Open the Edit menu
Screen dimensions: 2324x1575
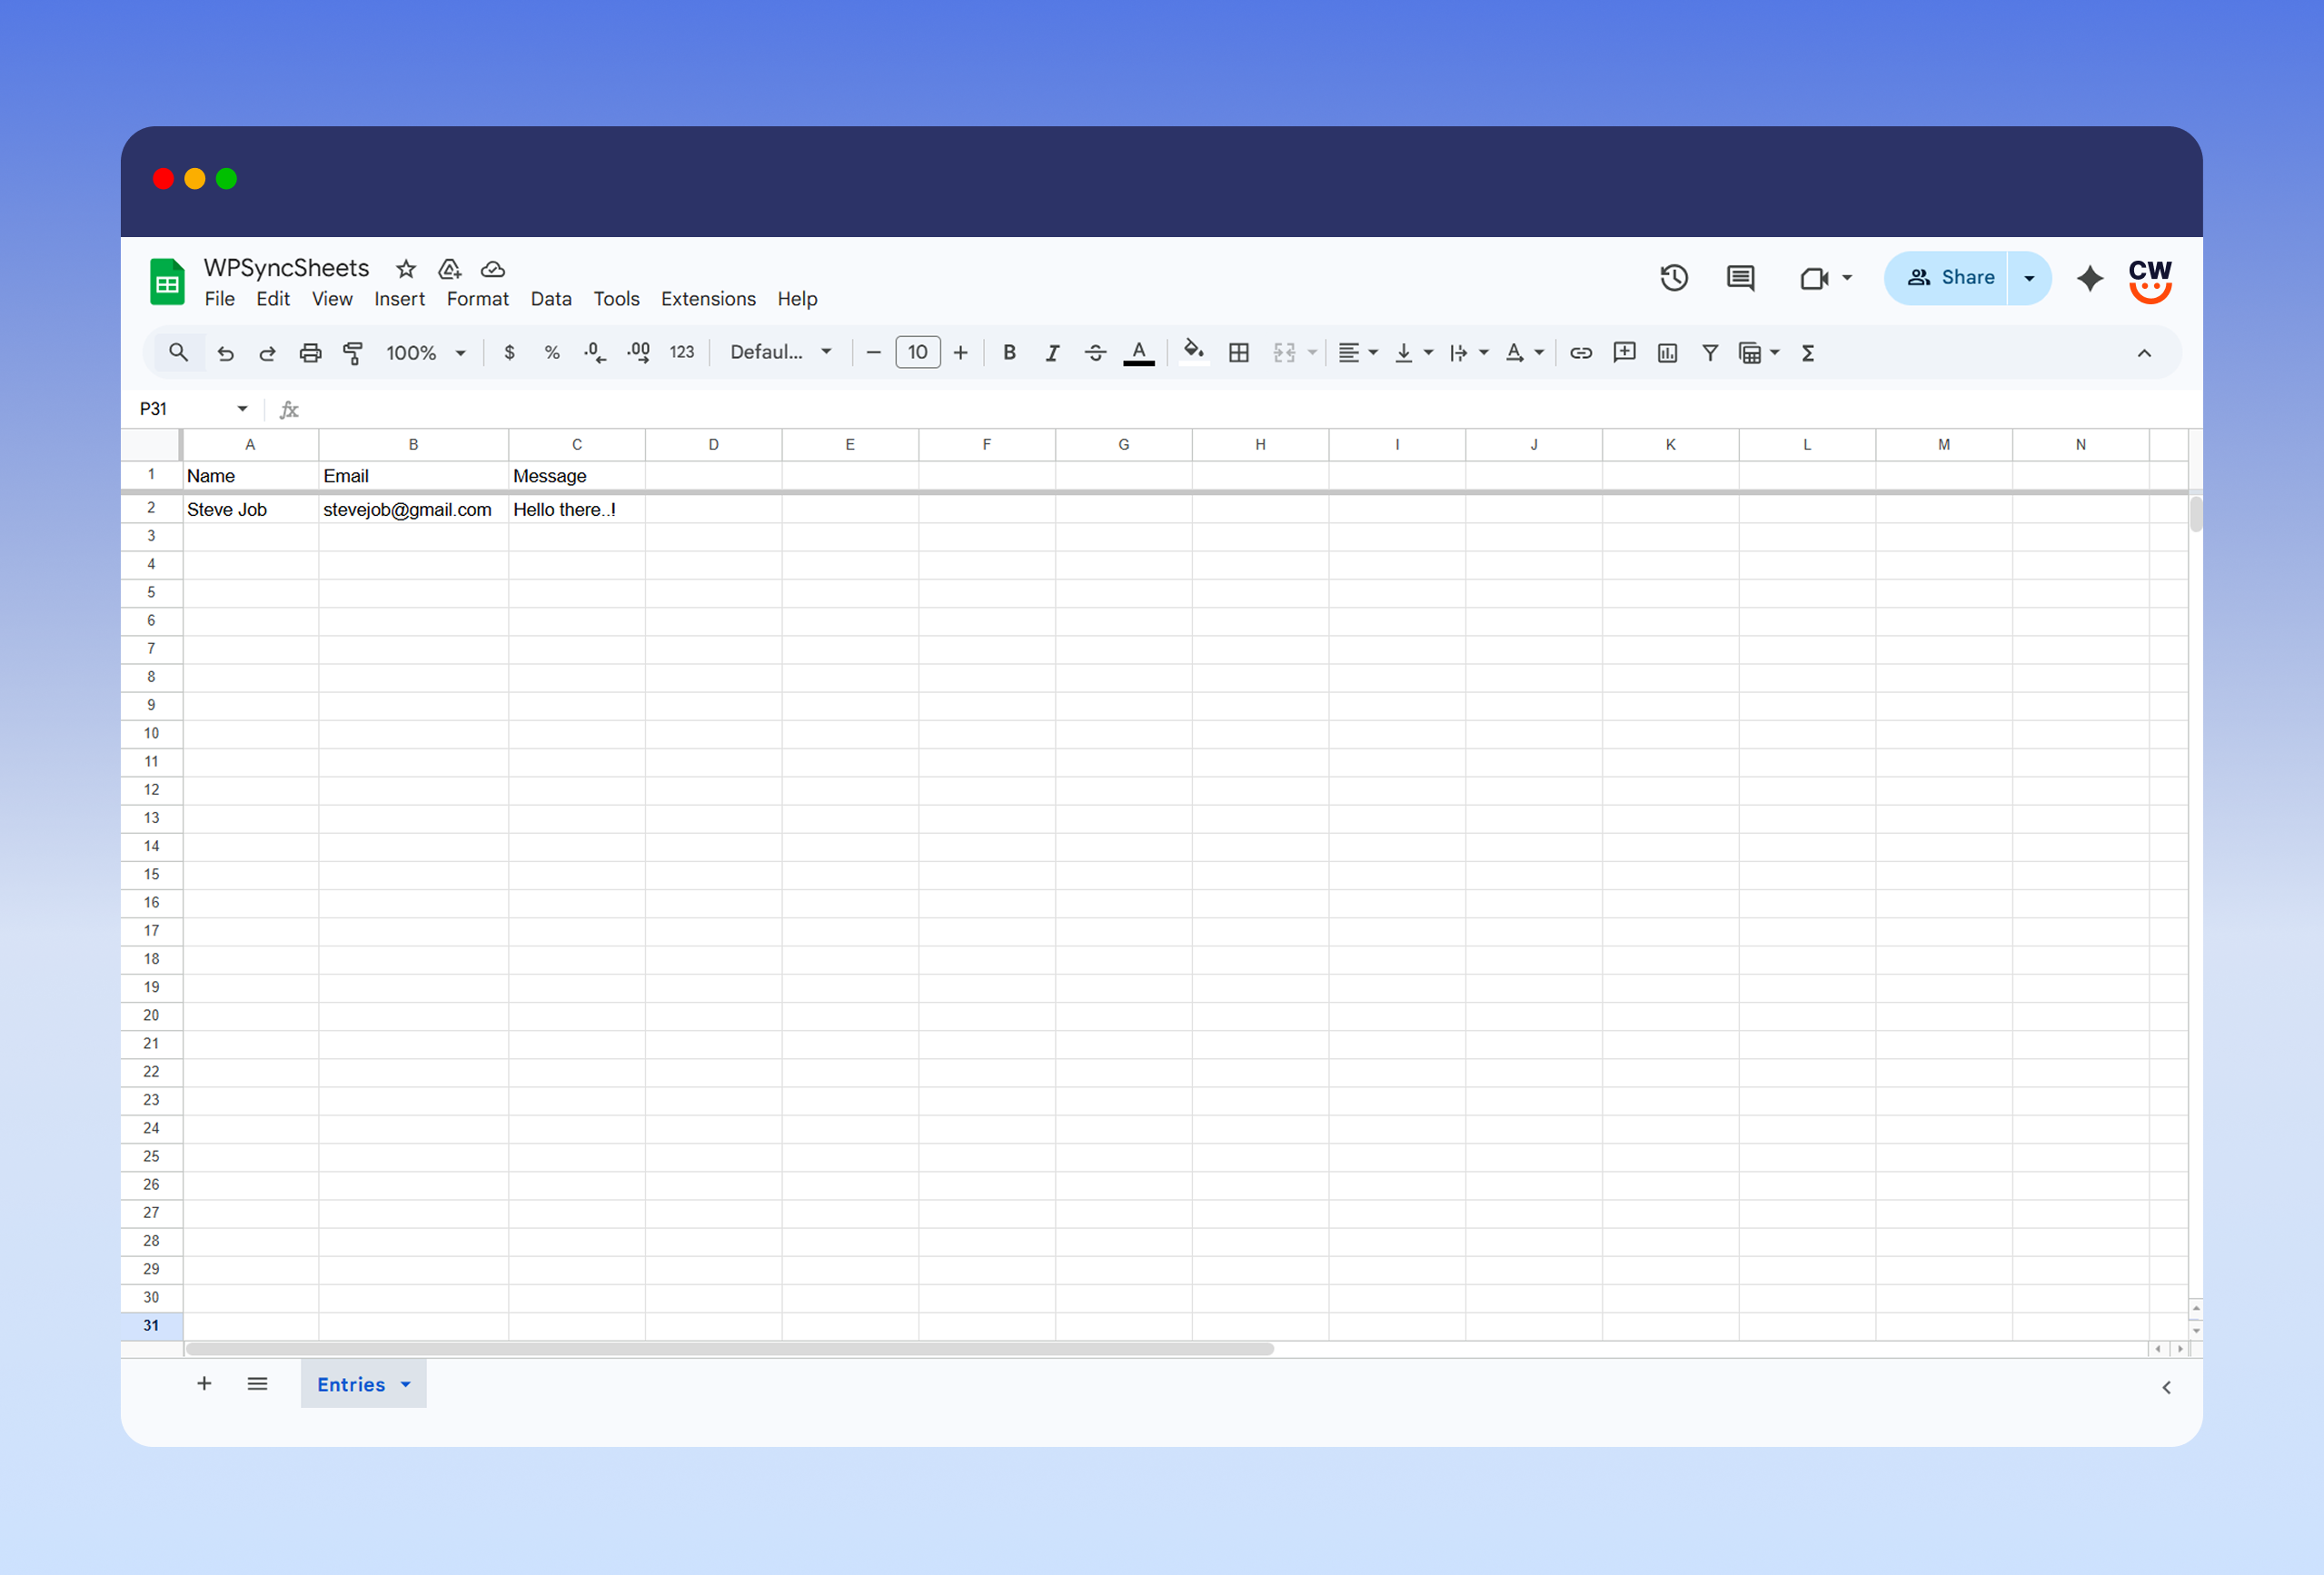(273, 299)
